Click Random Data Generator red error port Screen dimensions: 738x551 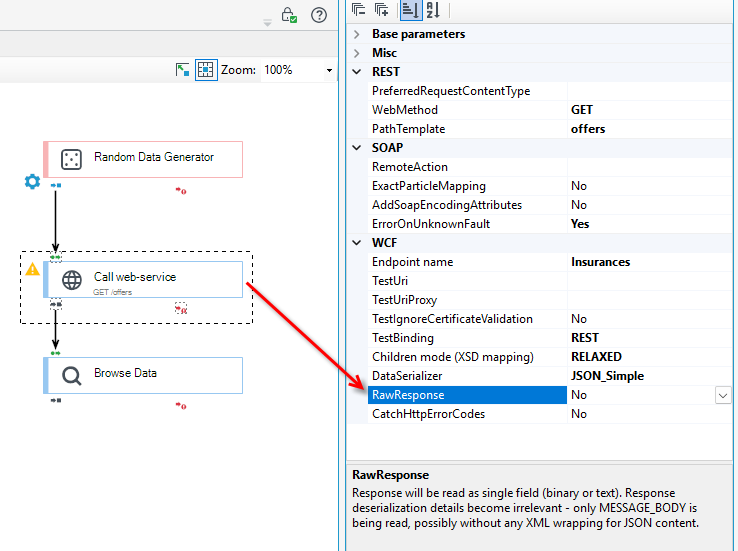coord(181,191)
